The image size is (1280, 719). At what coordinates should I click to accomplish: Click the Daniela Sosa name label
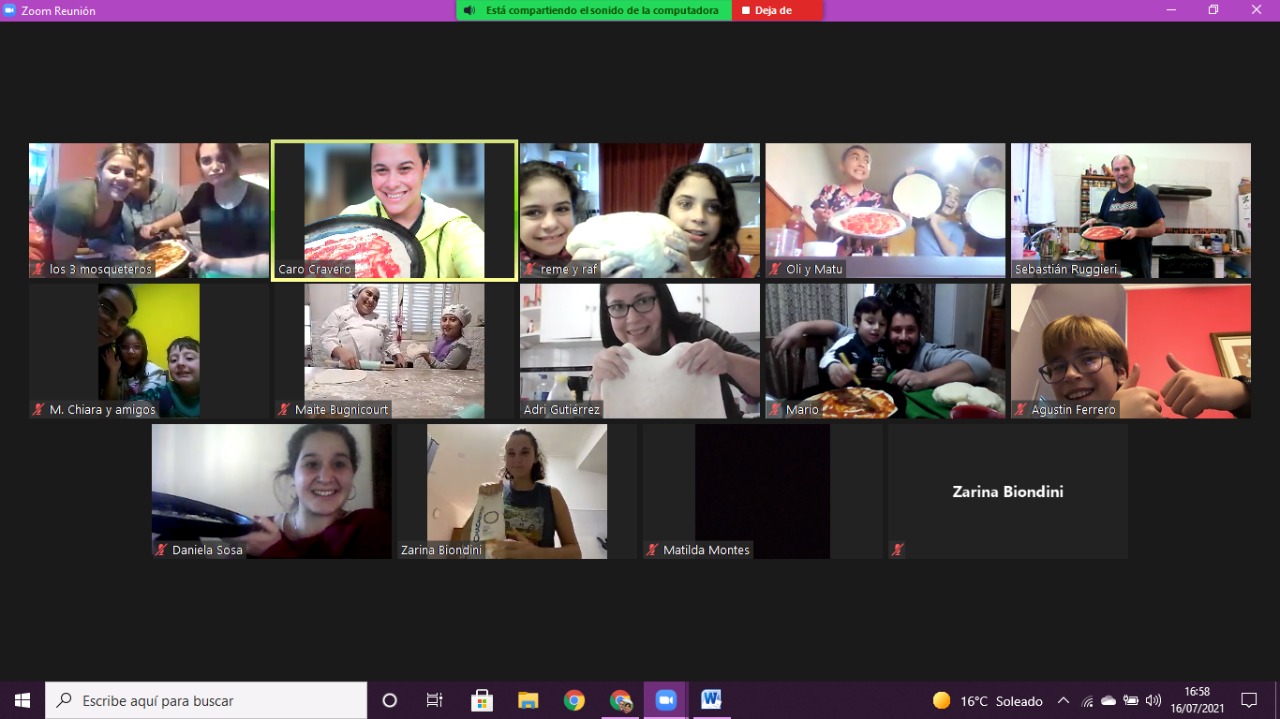[x=207, y=550]
